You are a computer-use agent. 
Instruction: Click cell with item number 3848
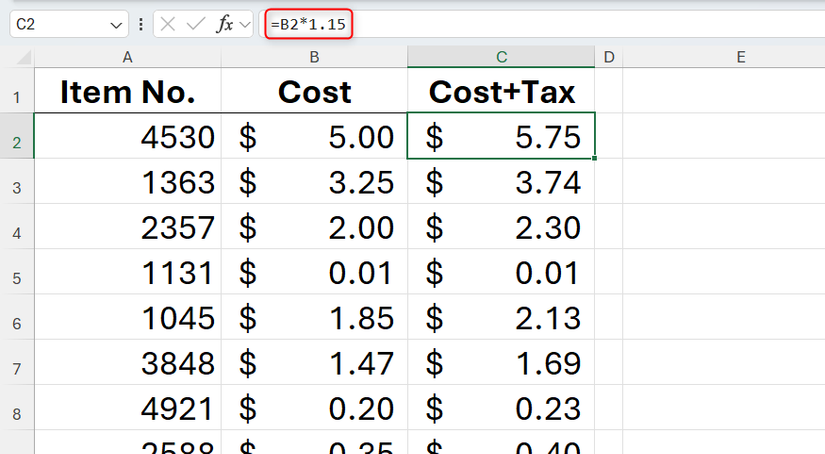[128, 362]
